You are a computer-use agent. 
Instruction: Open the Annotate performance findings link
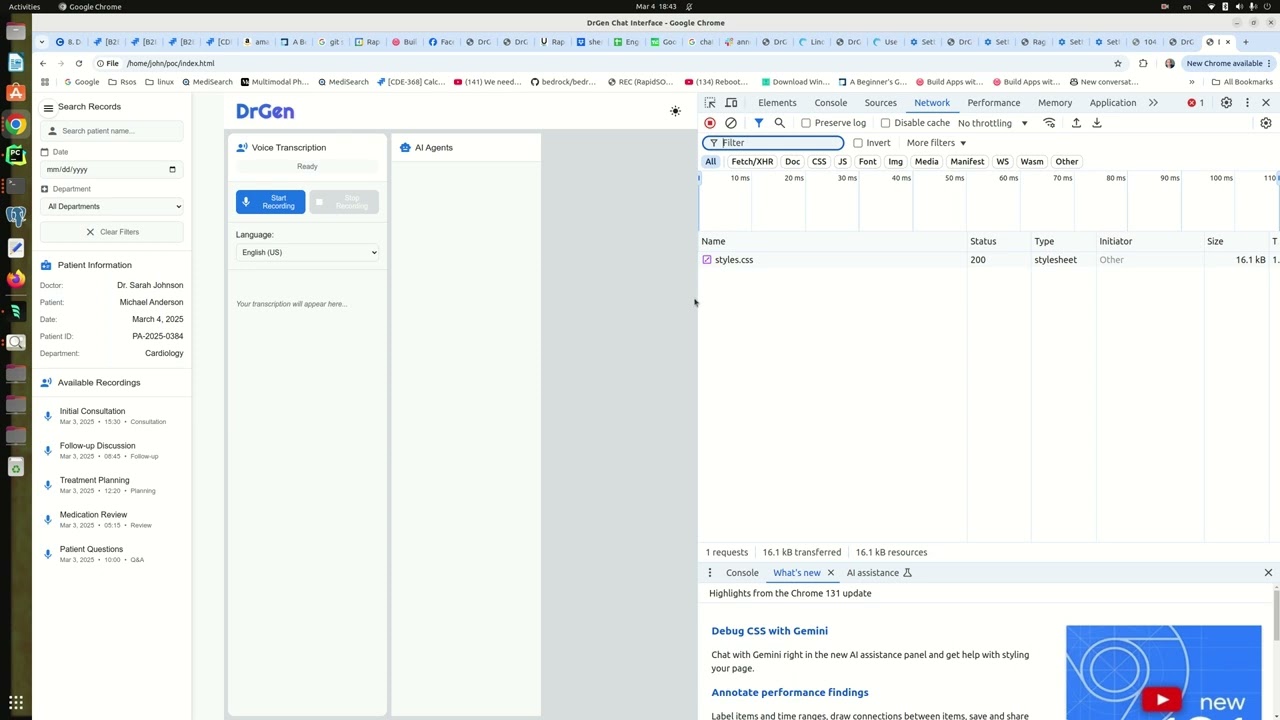790,692
